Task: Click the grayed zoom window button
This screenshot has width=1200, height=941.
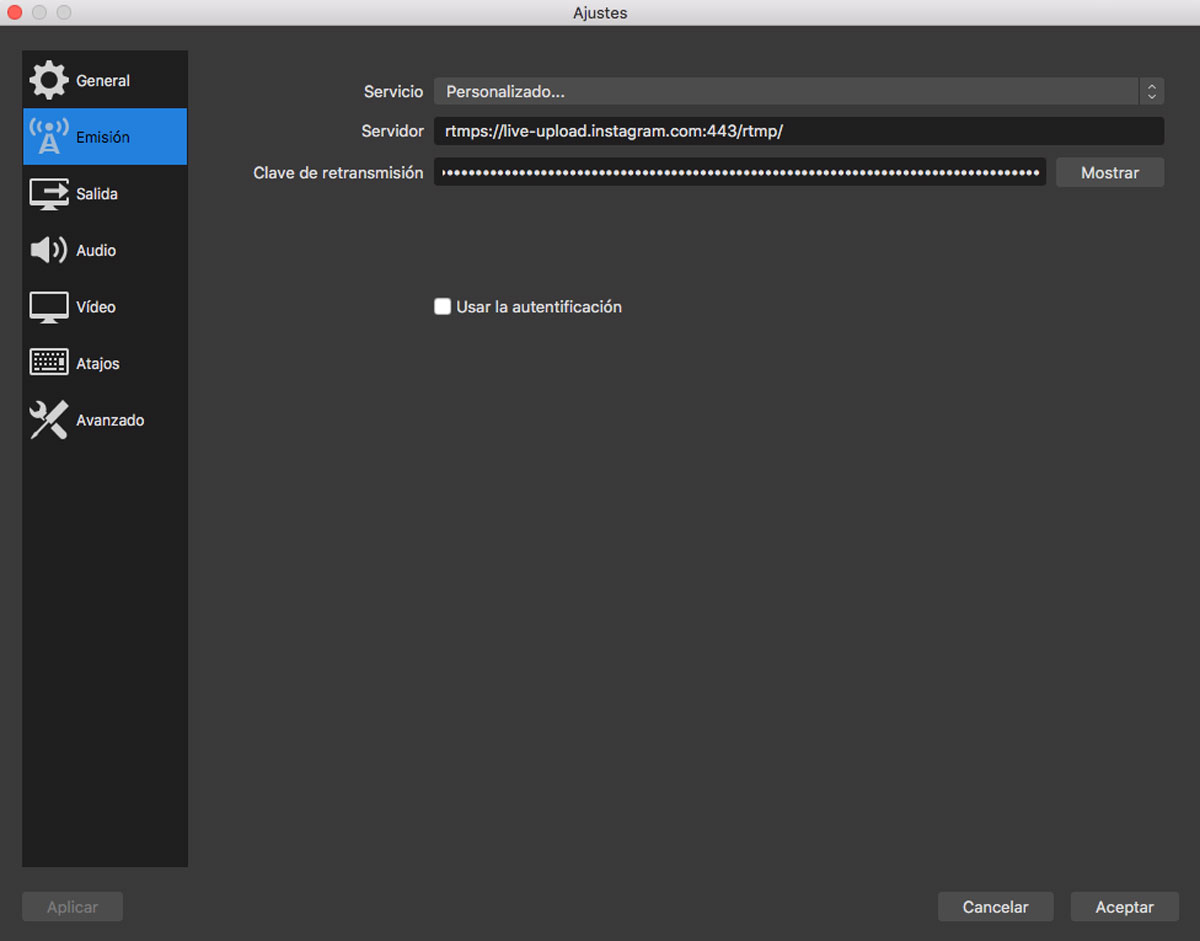Action: point(63,13)
